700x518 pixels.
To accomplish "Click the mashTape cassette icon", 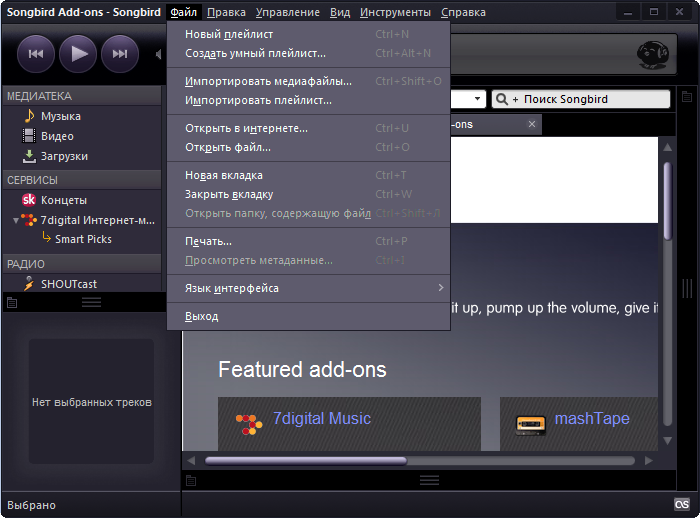I will [x=531, y=425].
